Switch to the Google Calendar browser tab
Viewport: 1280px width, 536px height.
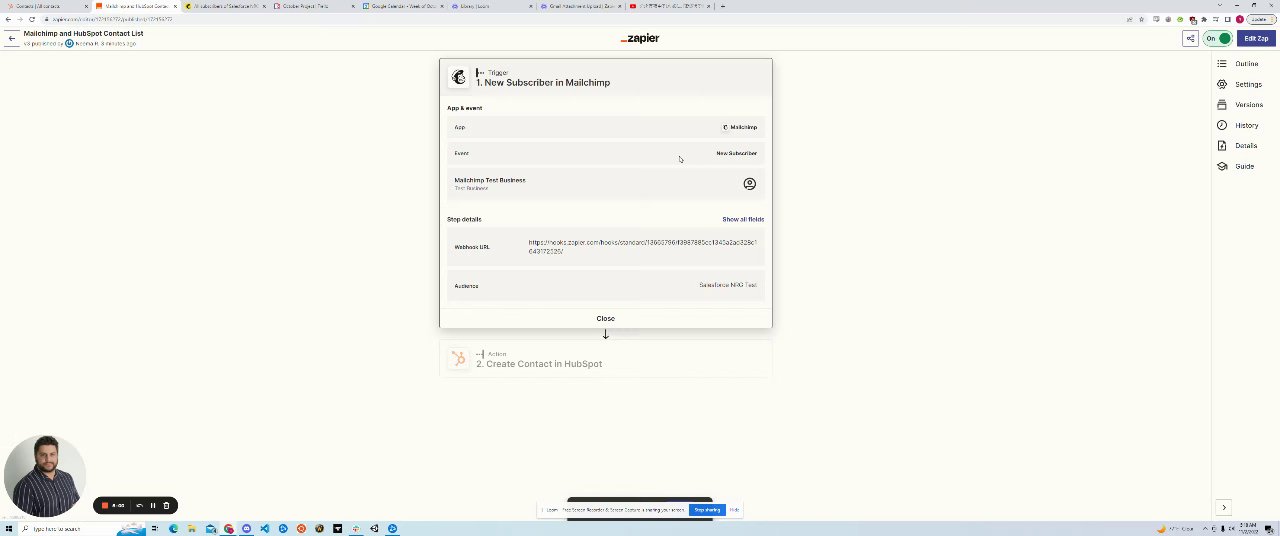click(x=404, y=6)
